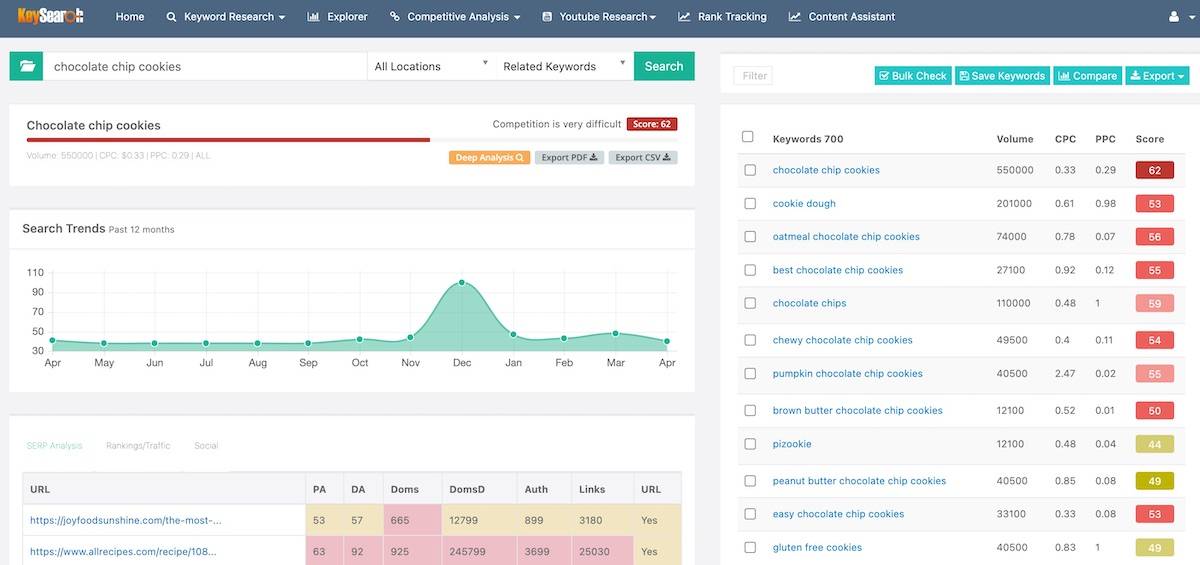This screenshot has height=565, width=1200.
Task: Check the box for oatmeal chocolate chip cookies
Action: tap(751, 237)
